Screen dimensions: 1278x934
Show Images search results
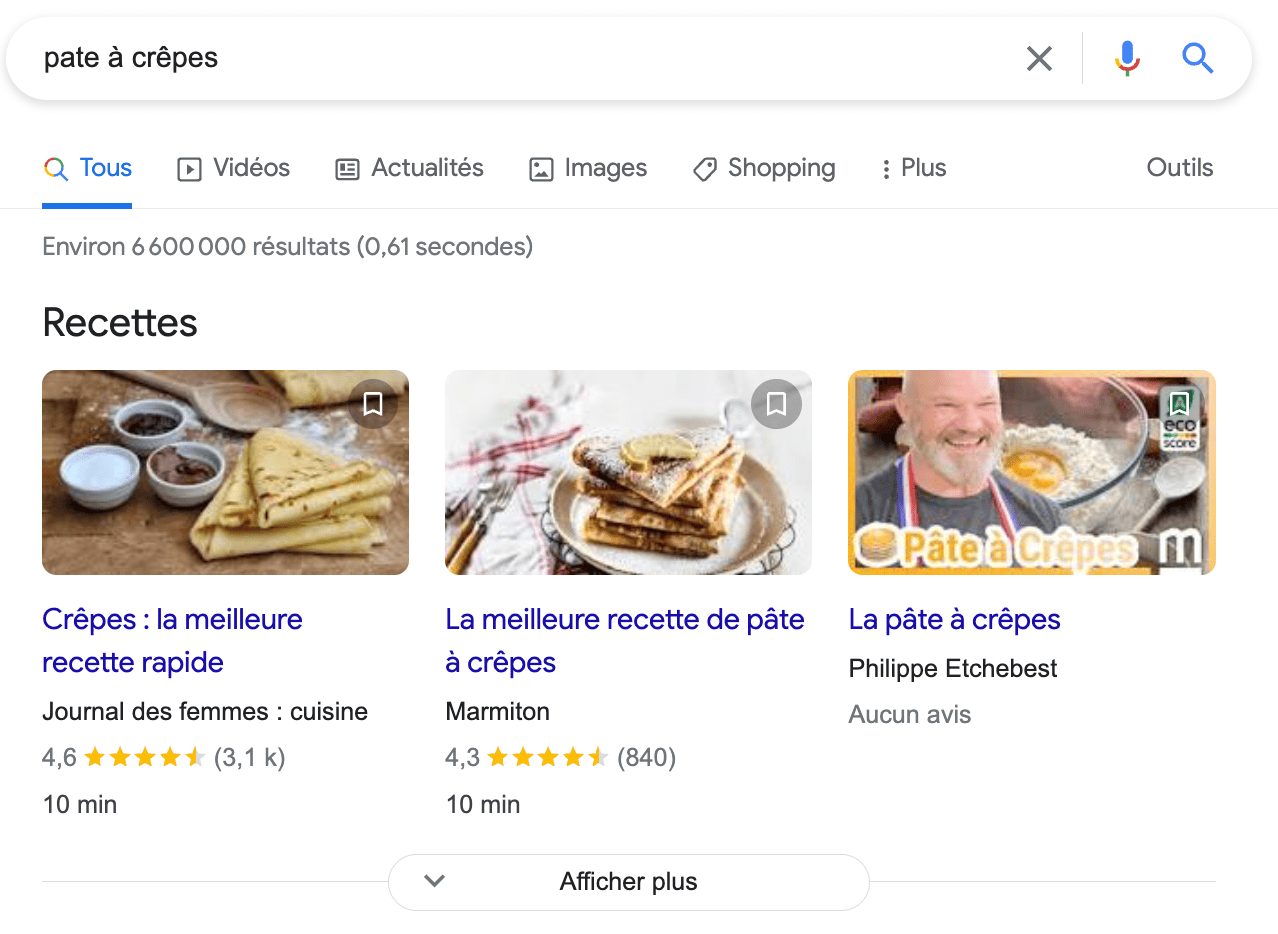(x=588, y=168)
